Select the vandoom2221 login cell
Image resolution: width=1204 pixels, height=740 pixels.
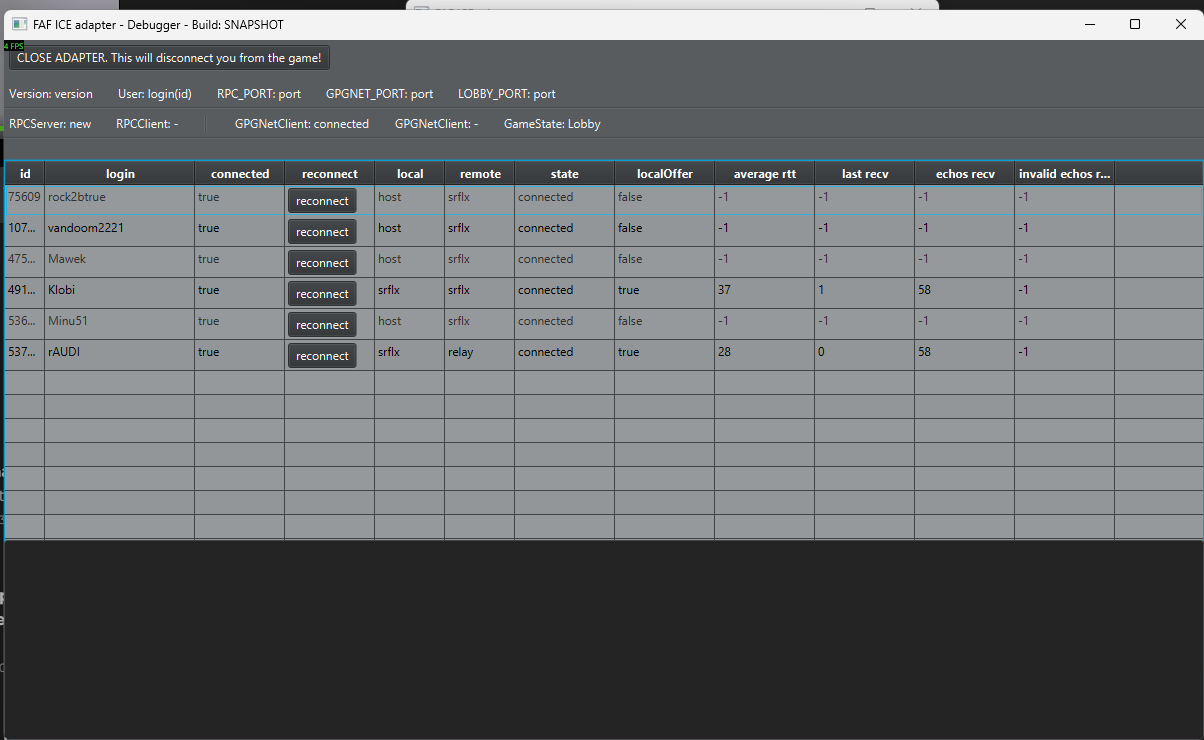120,231
